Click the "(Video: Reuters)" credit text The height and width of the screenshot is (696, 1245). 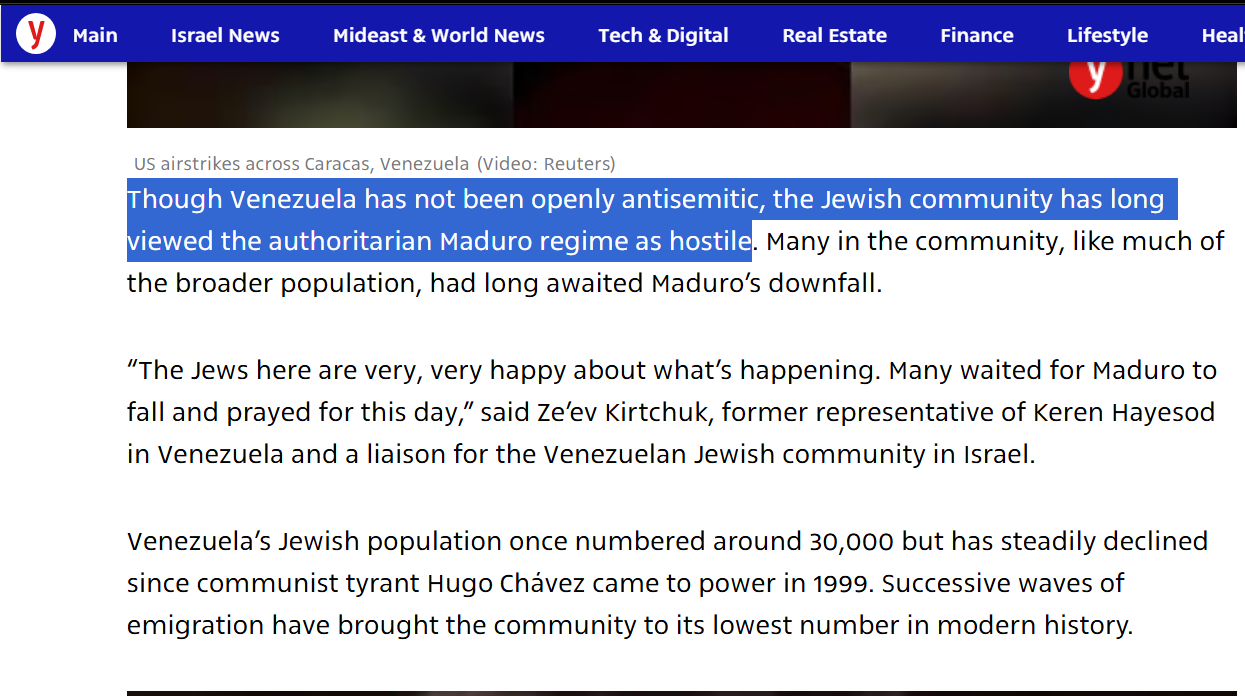pyautogui.click(x=546, y=164)
